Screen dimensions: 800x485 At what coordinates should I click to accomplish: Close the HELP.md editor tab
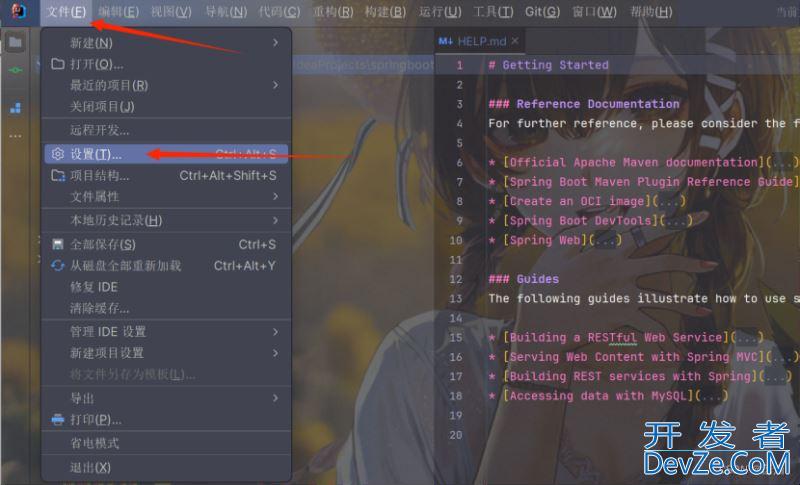[515, 41]
